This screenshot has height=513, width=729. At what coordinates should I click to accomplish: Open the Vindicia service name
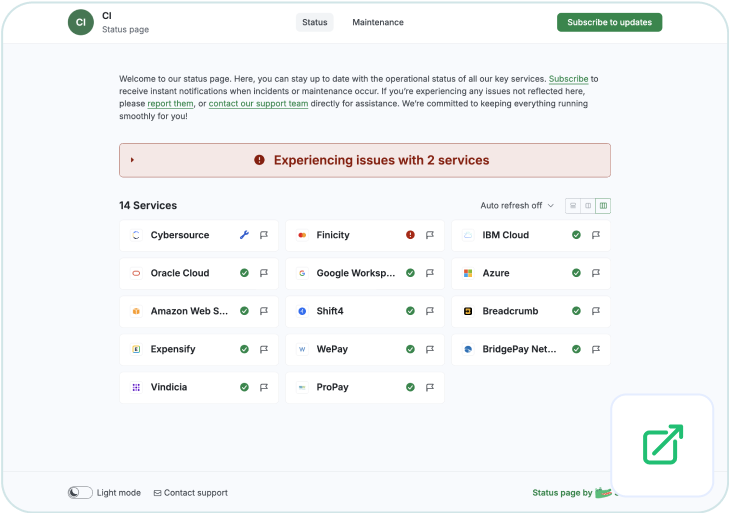point(169,387)
